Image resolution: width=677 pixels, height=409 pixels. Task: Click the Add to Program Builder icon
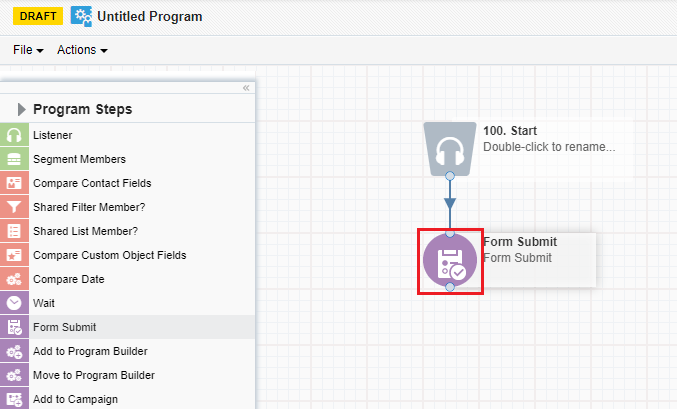14,351
